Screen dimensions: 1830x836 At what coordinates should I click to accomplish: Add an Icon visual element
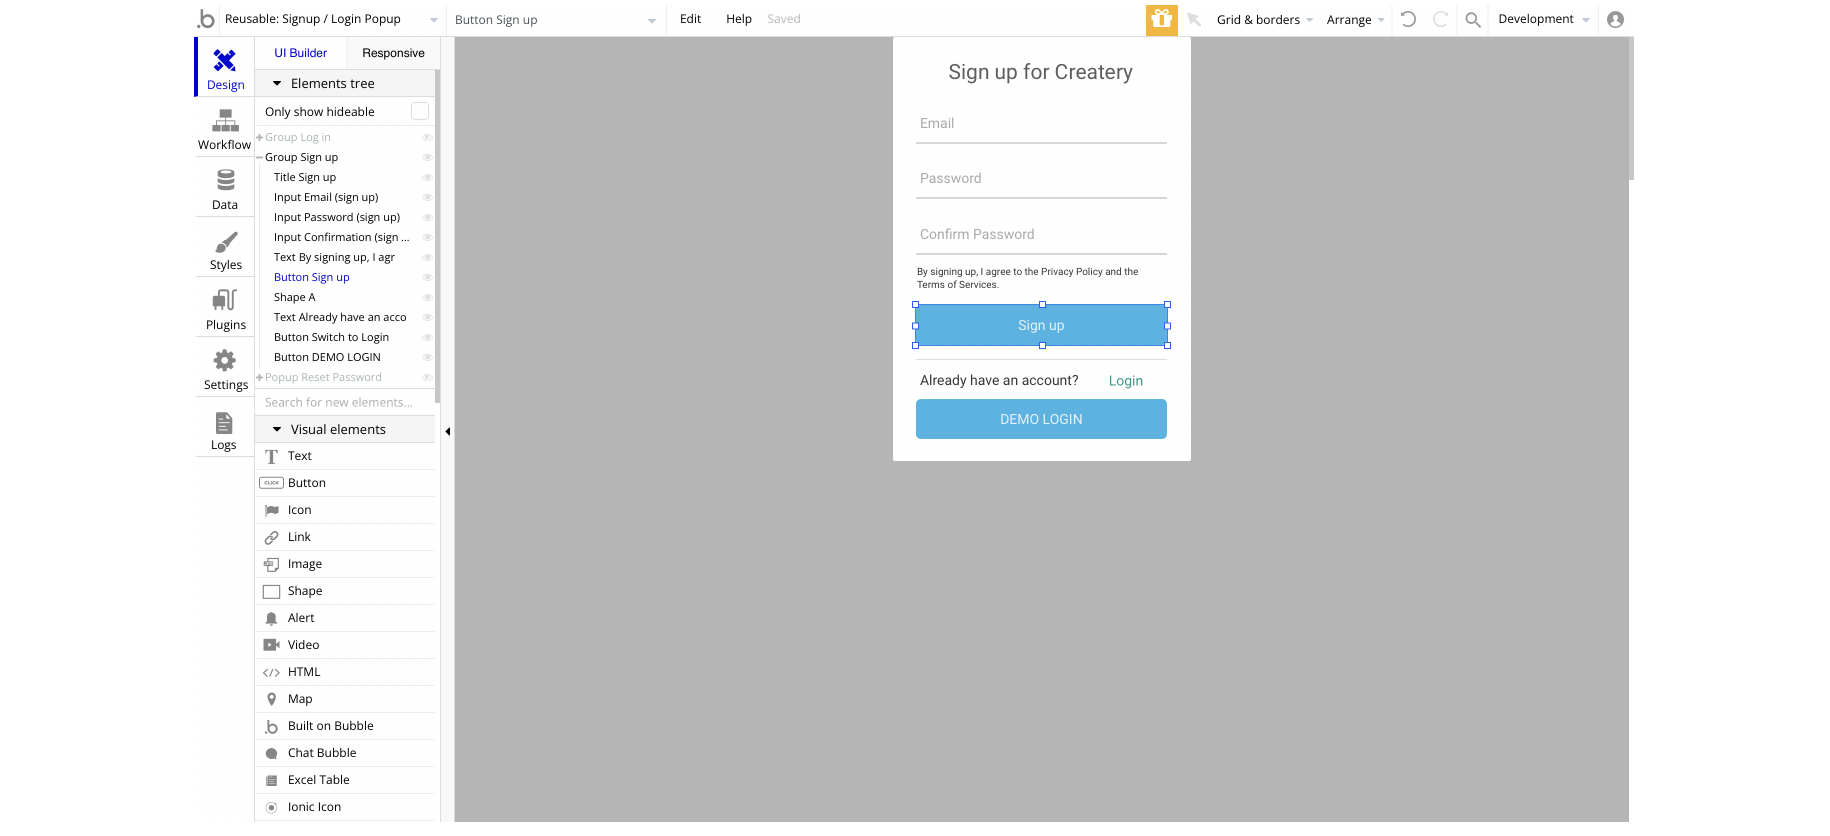346,510
